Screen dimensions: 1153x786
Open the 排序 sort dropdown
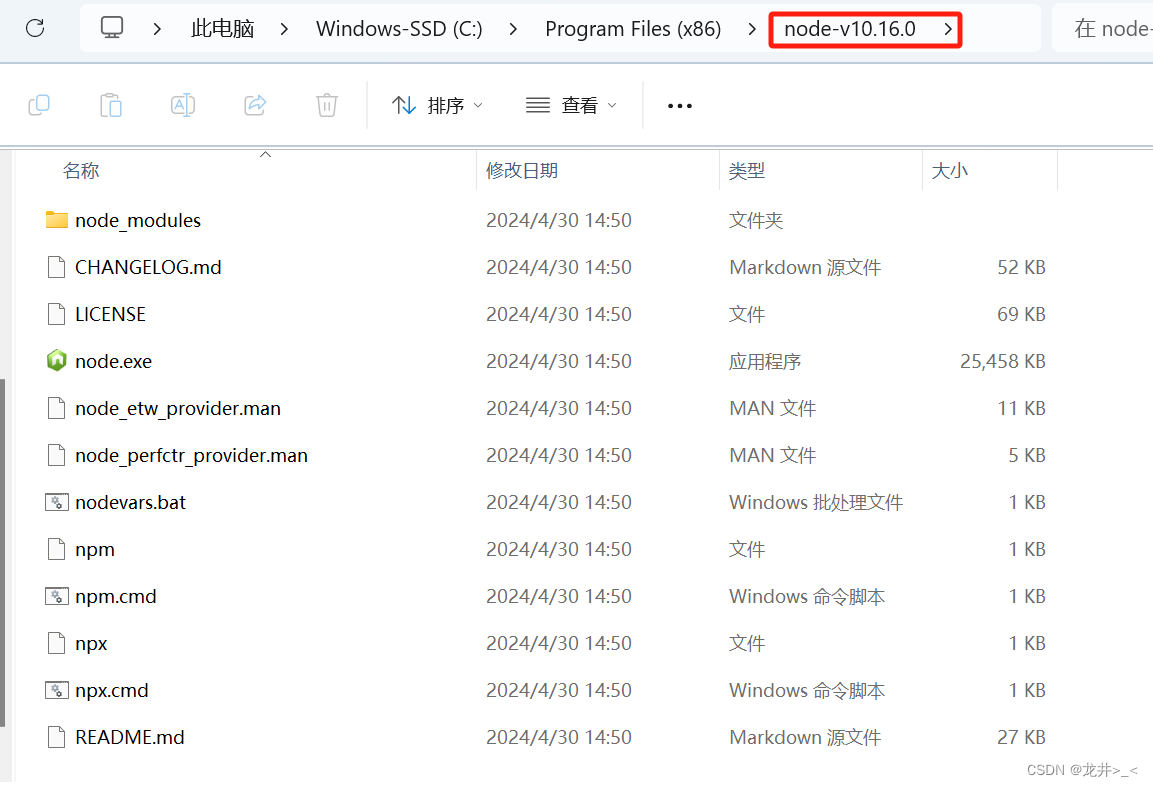[438, 106]
